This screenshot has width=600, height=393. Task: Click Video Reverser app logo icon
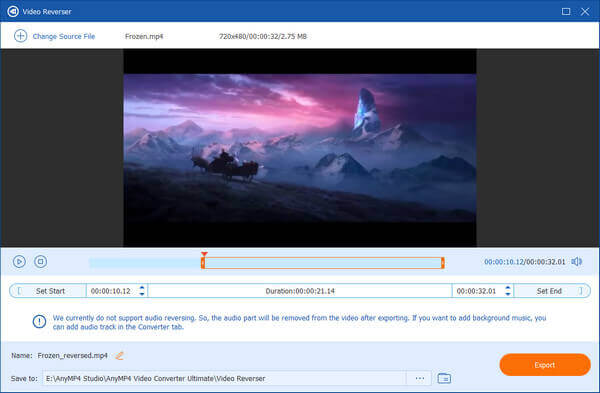coord(13,11)
